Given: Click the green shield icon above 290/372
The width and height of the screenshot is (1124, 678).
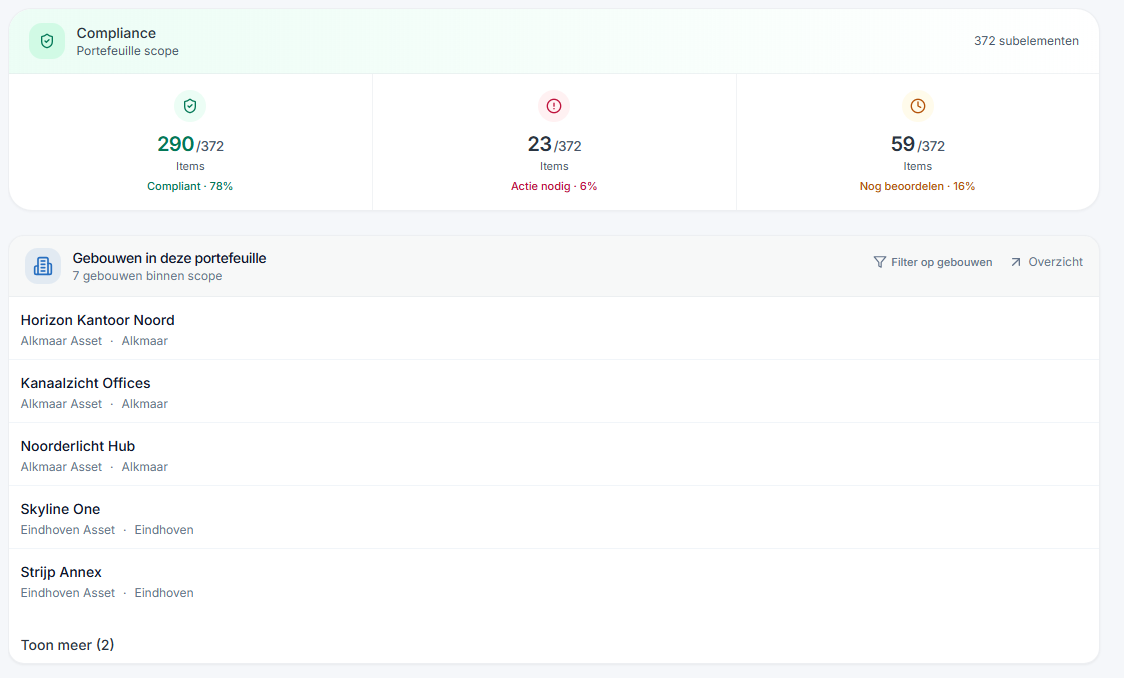Looking at the screenshot, I should pyautogui.click(x=190, y=106).
